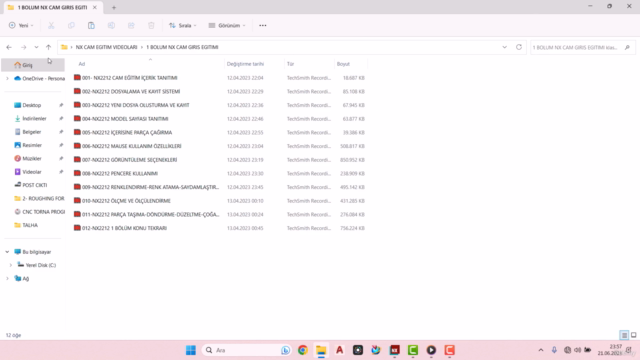
Task: Click the Copy icon in toolbar
Action: [x=71, y=25]
